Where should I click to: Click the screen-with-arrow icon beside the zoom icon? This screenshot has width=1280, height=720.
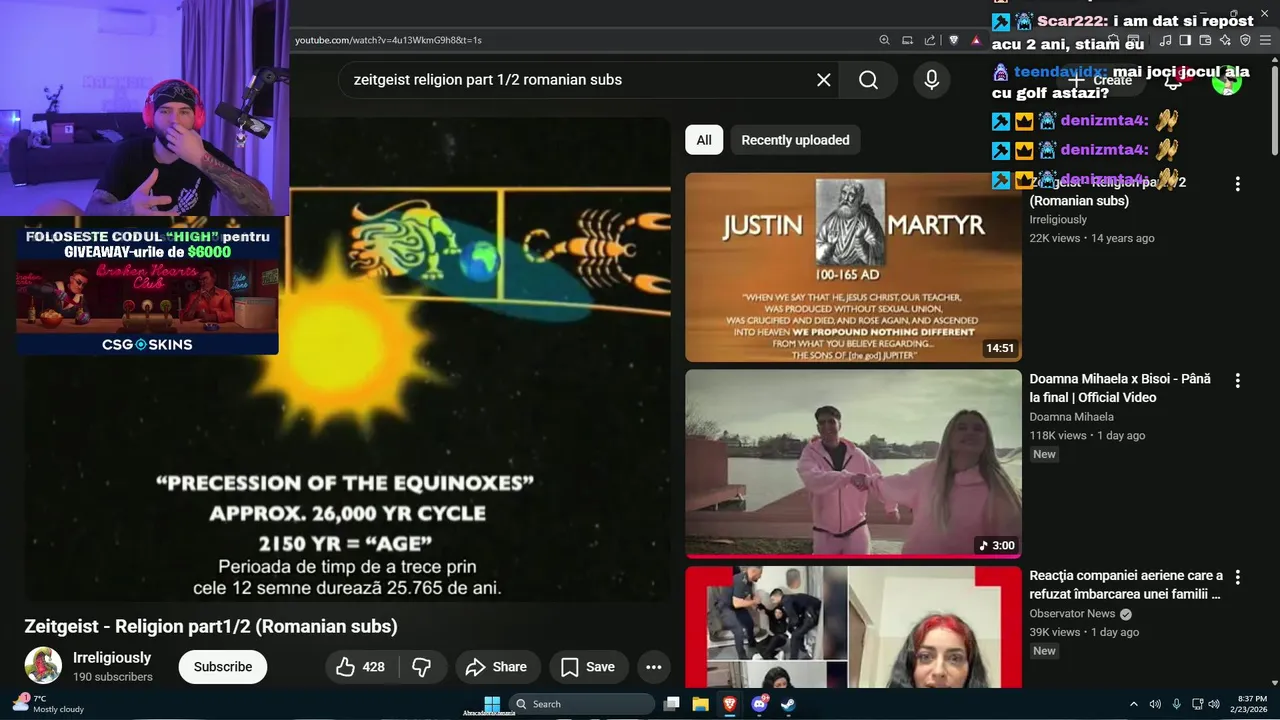(x=907, y=40)
